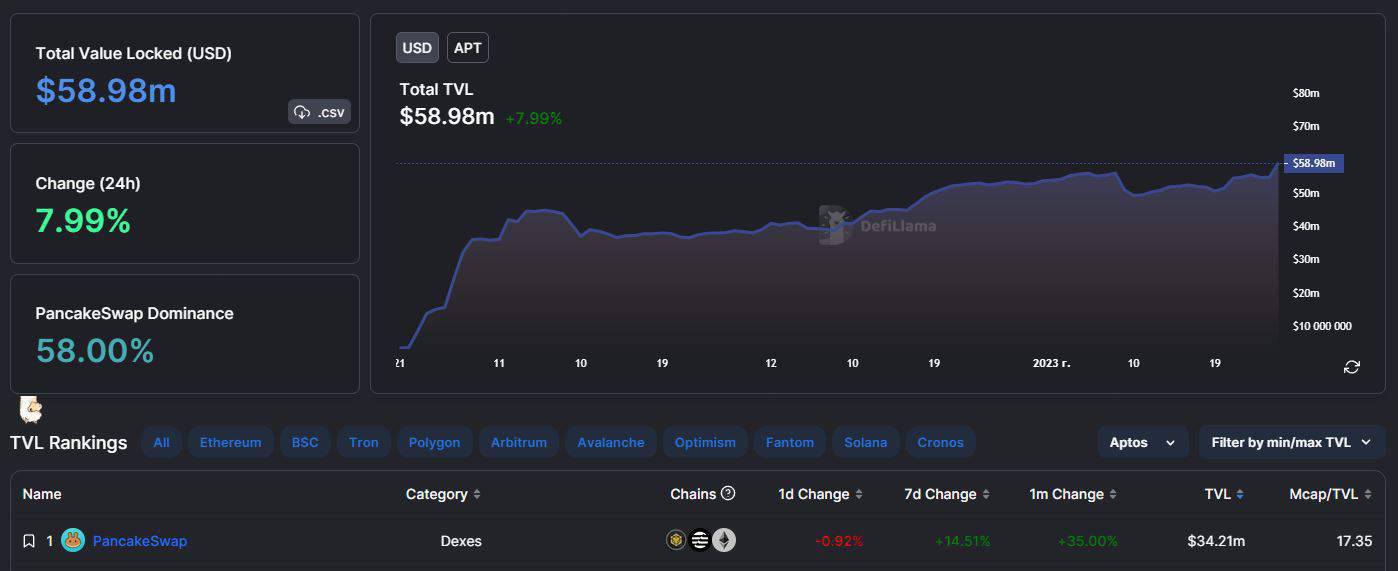Click the Ethereum chain icon in PancakeSwap row
The height and width of the screenshot is (571, 1398).
pos(724,541)
